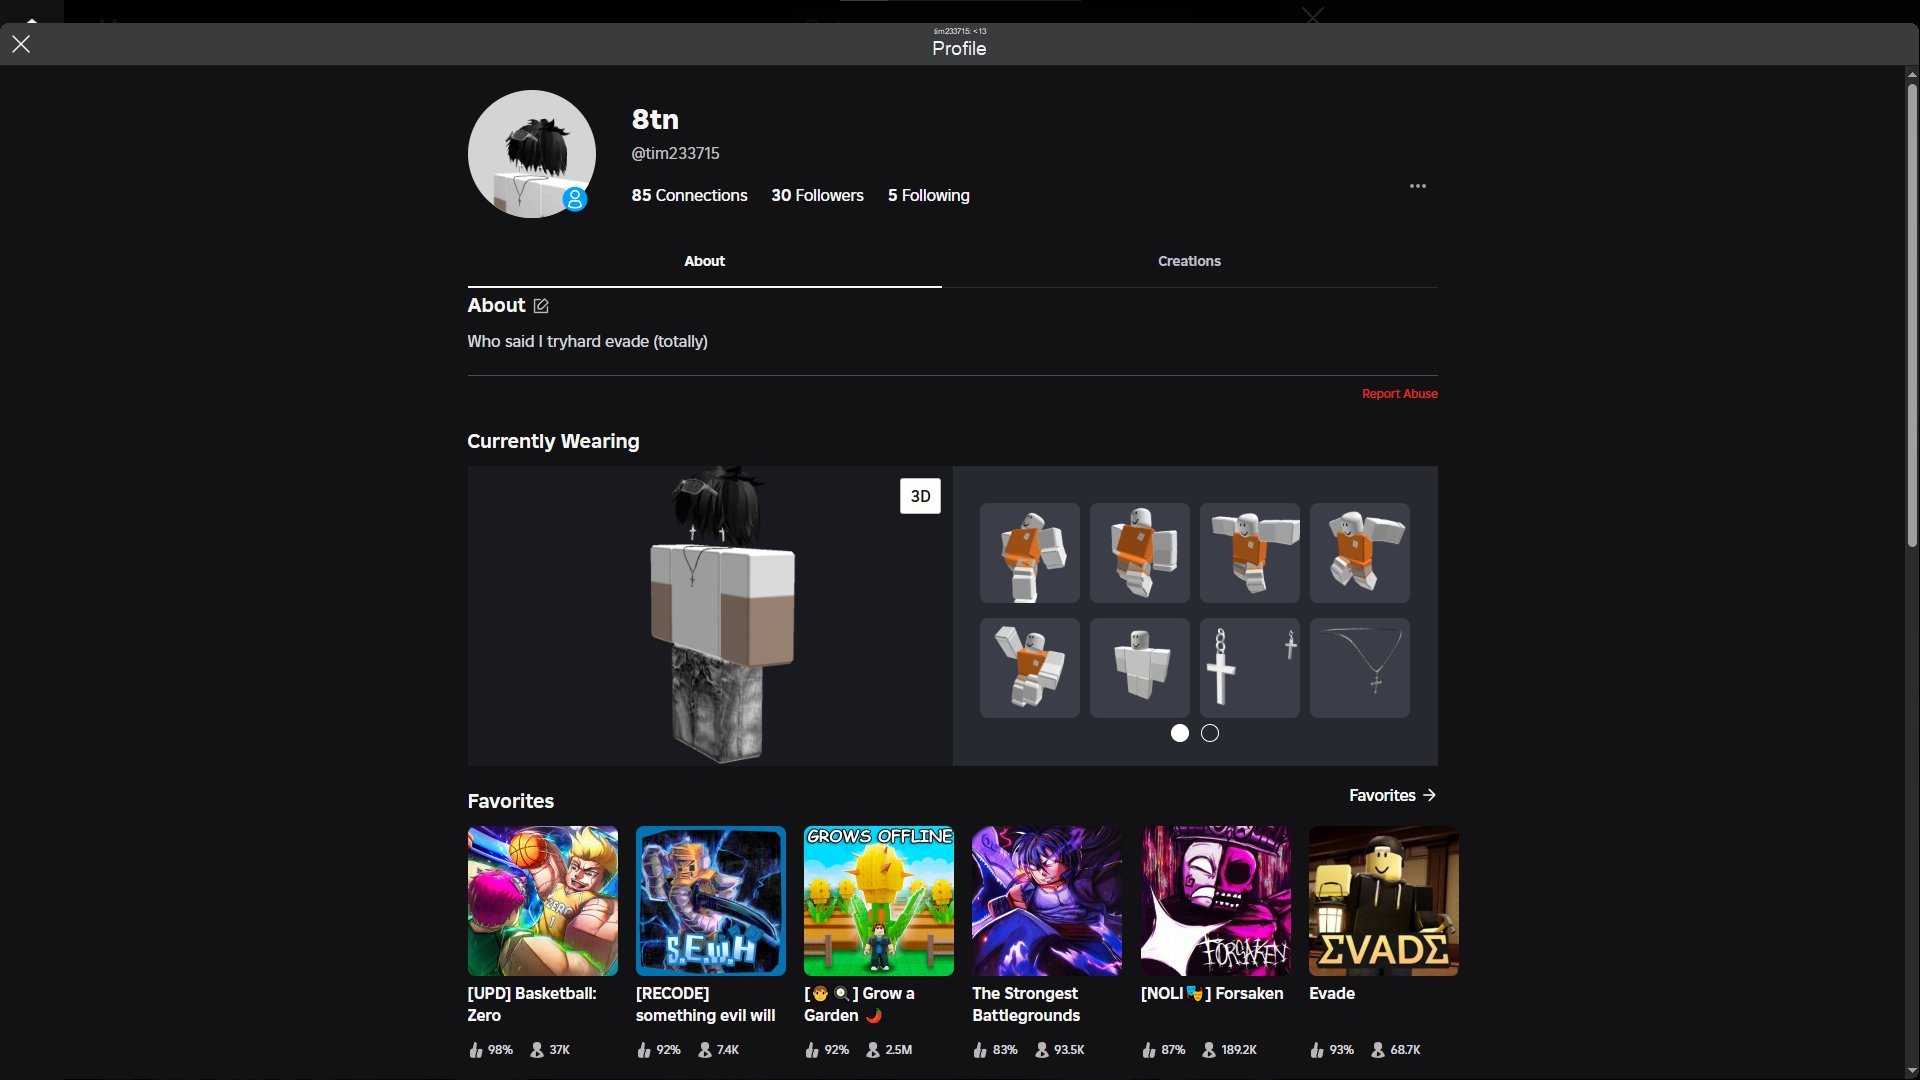Open the waving animation item in bottom row

1030,668
